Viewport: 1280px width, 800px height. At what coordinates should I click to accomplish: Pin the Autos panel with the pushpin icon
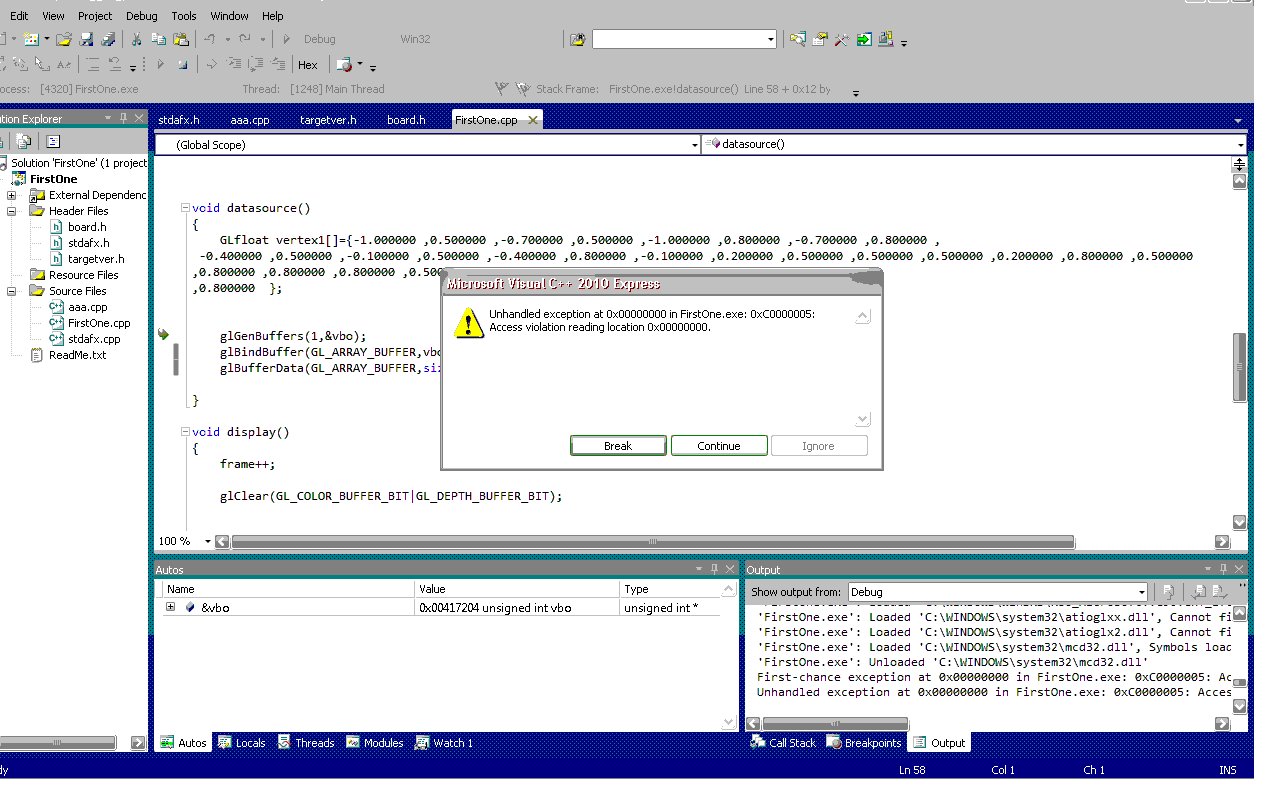click(x=715, y=569)
